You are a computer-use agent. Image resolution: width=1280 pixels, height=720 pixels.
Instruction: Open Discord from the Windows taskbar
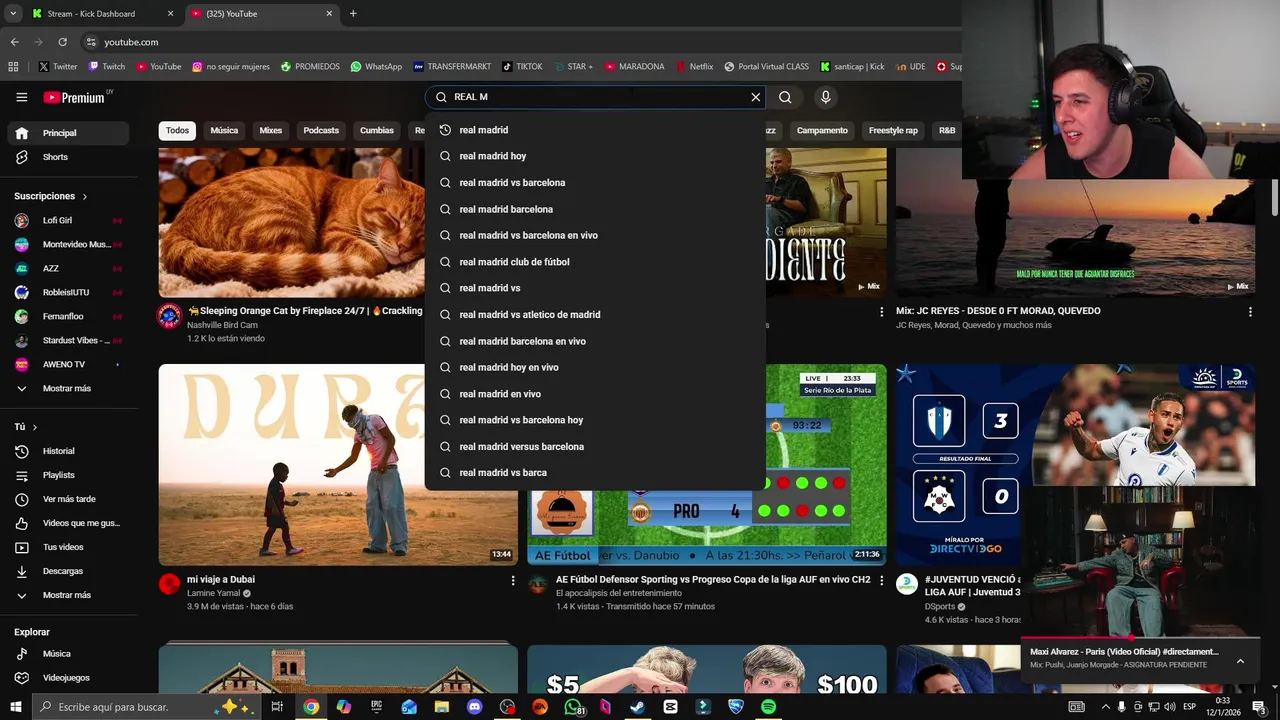click(x=474, y=707)
